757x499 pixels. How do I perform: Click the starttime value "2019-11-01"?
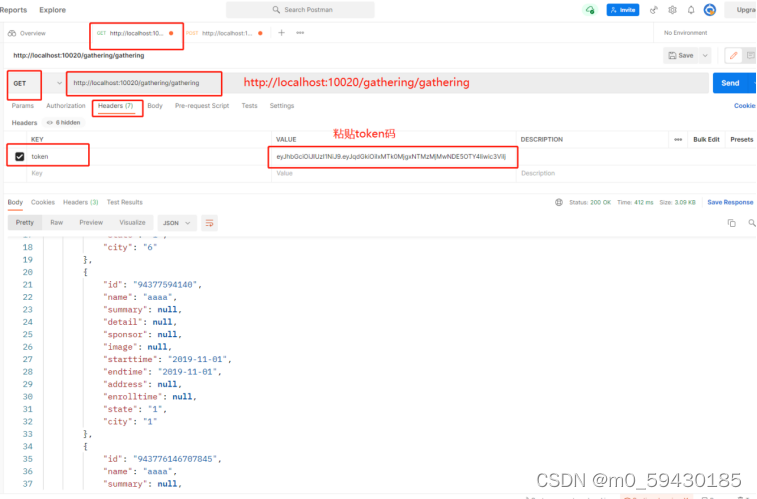tap(197, 360)
